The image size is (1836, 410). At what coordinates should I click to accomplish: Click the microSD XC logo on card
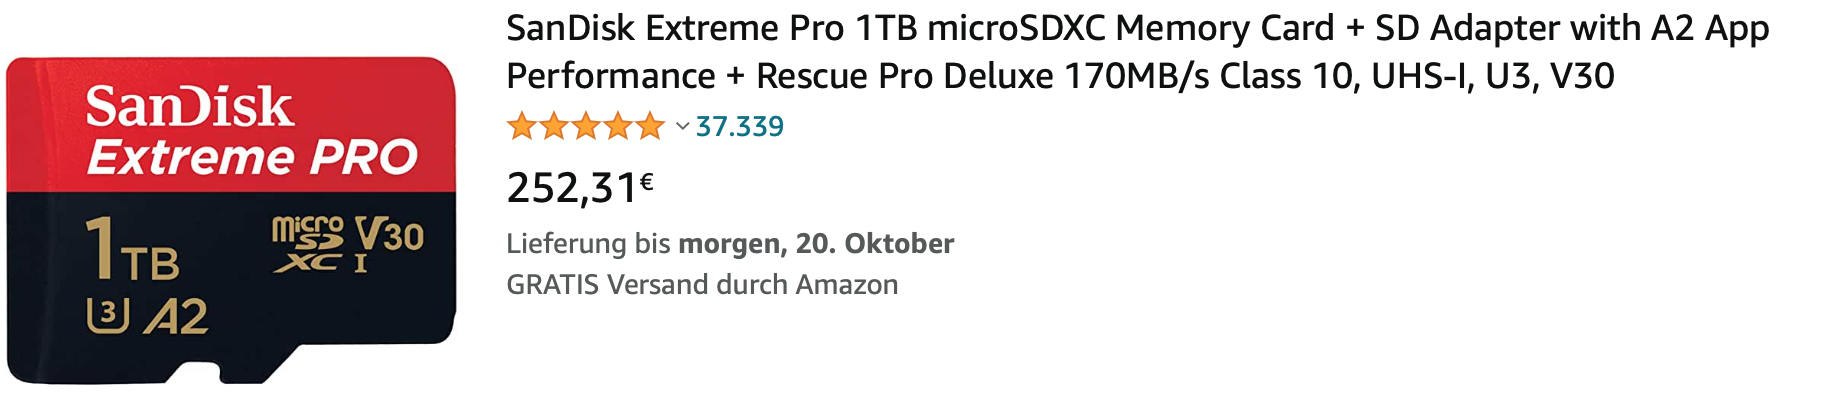coord(308,244)
